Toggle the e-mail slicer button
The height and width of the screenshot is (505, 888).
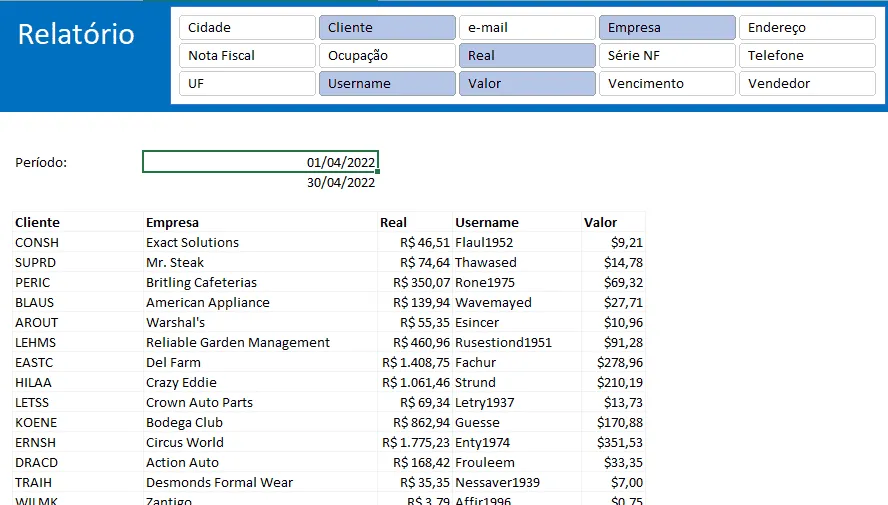click(x=527, y=27)
